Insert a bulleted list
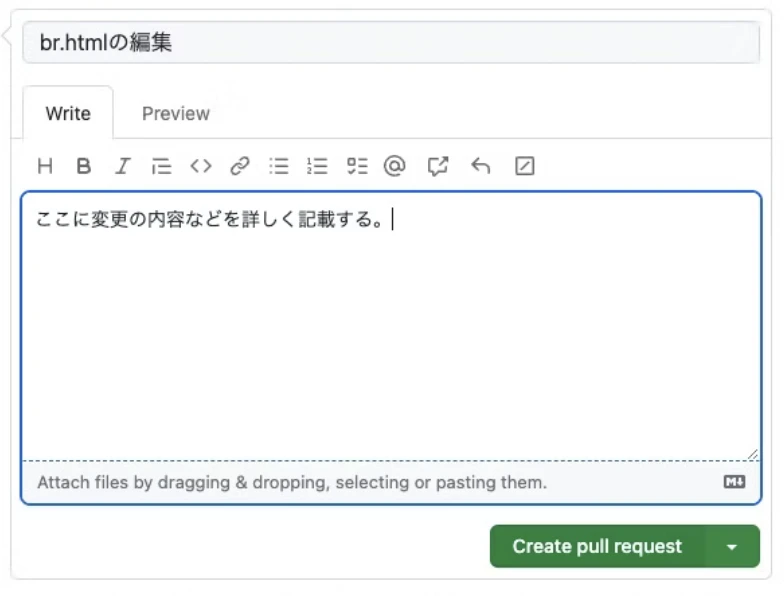Screen dimensions: 784x596 pos(279,166)
